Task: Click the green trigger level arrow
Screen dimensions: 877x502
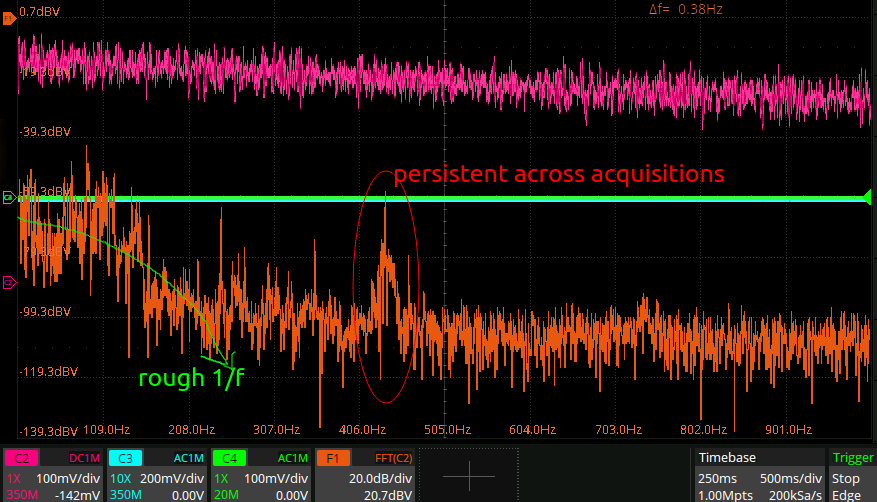Action: coord(867,197)
